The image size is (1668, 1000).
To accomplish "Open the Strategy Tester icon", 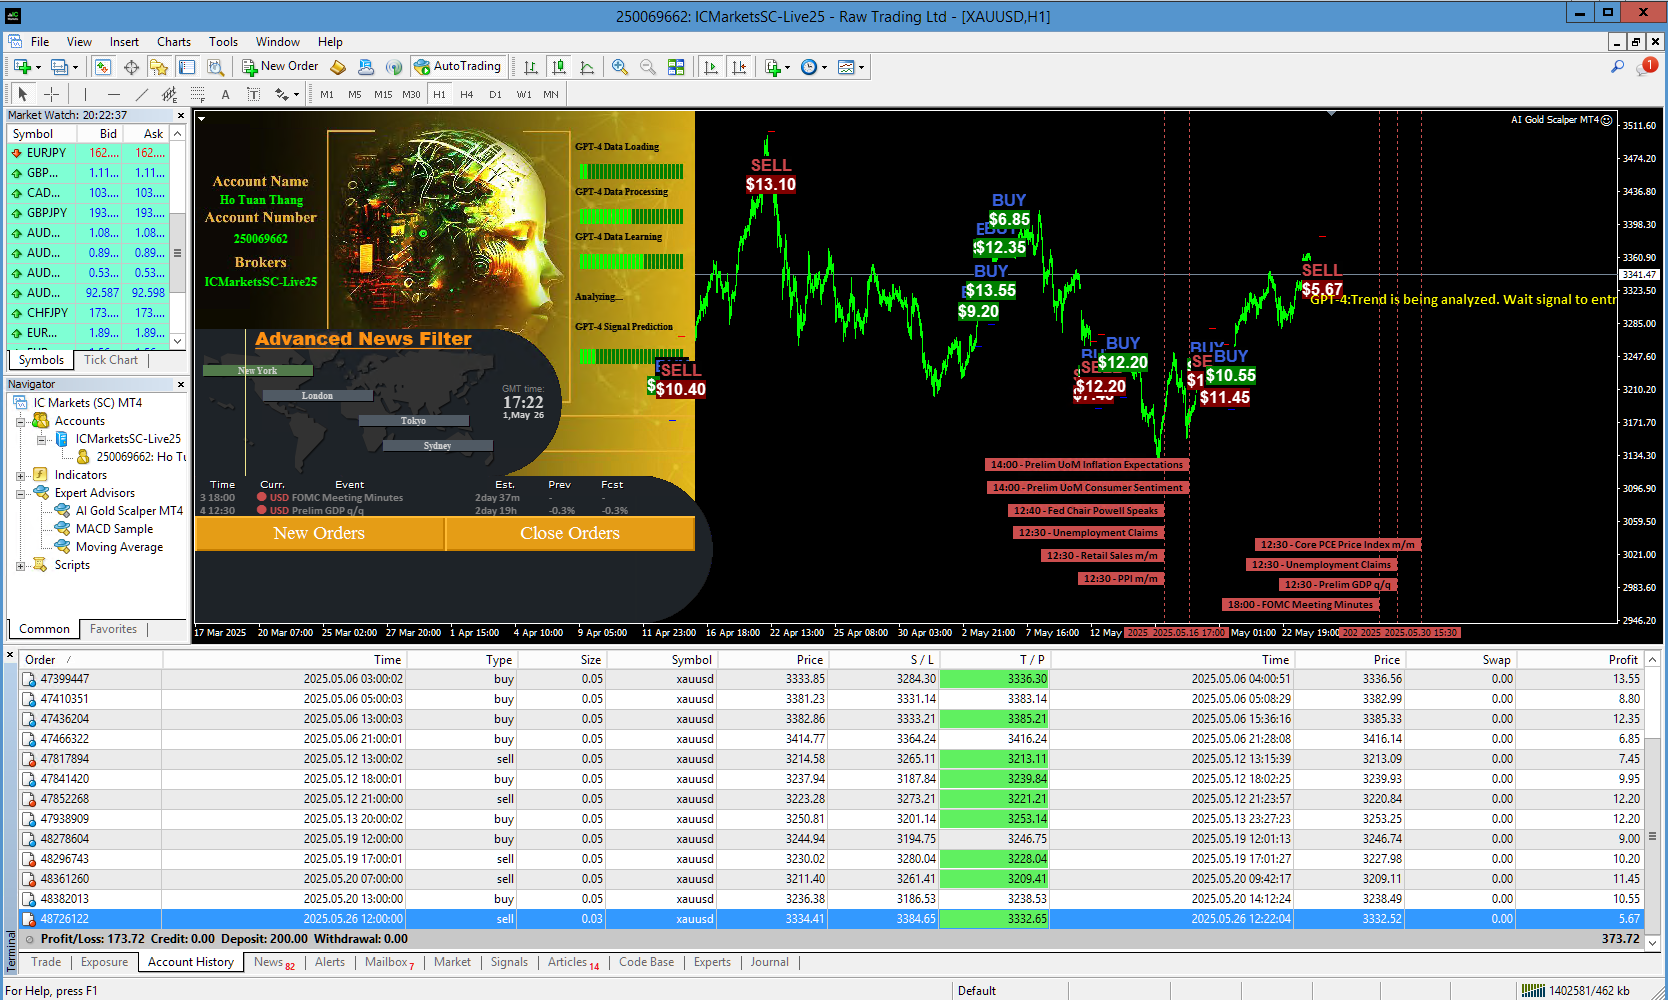I will click(215, 67).
